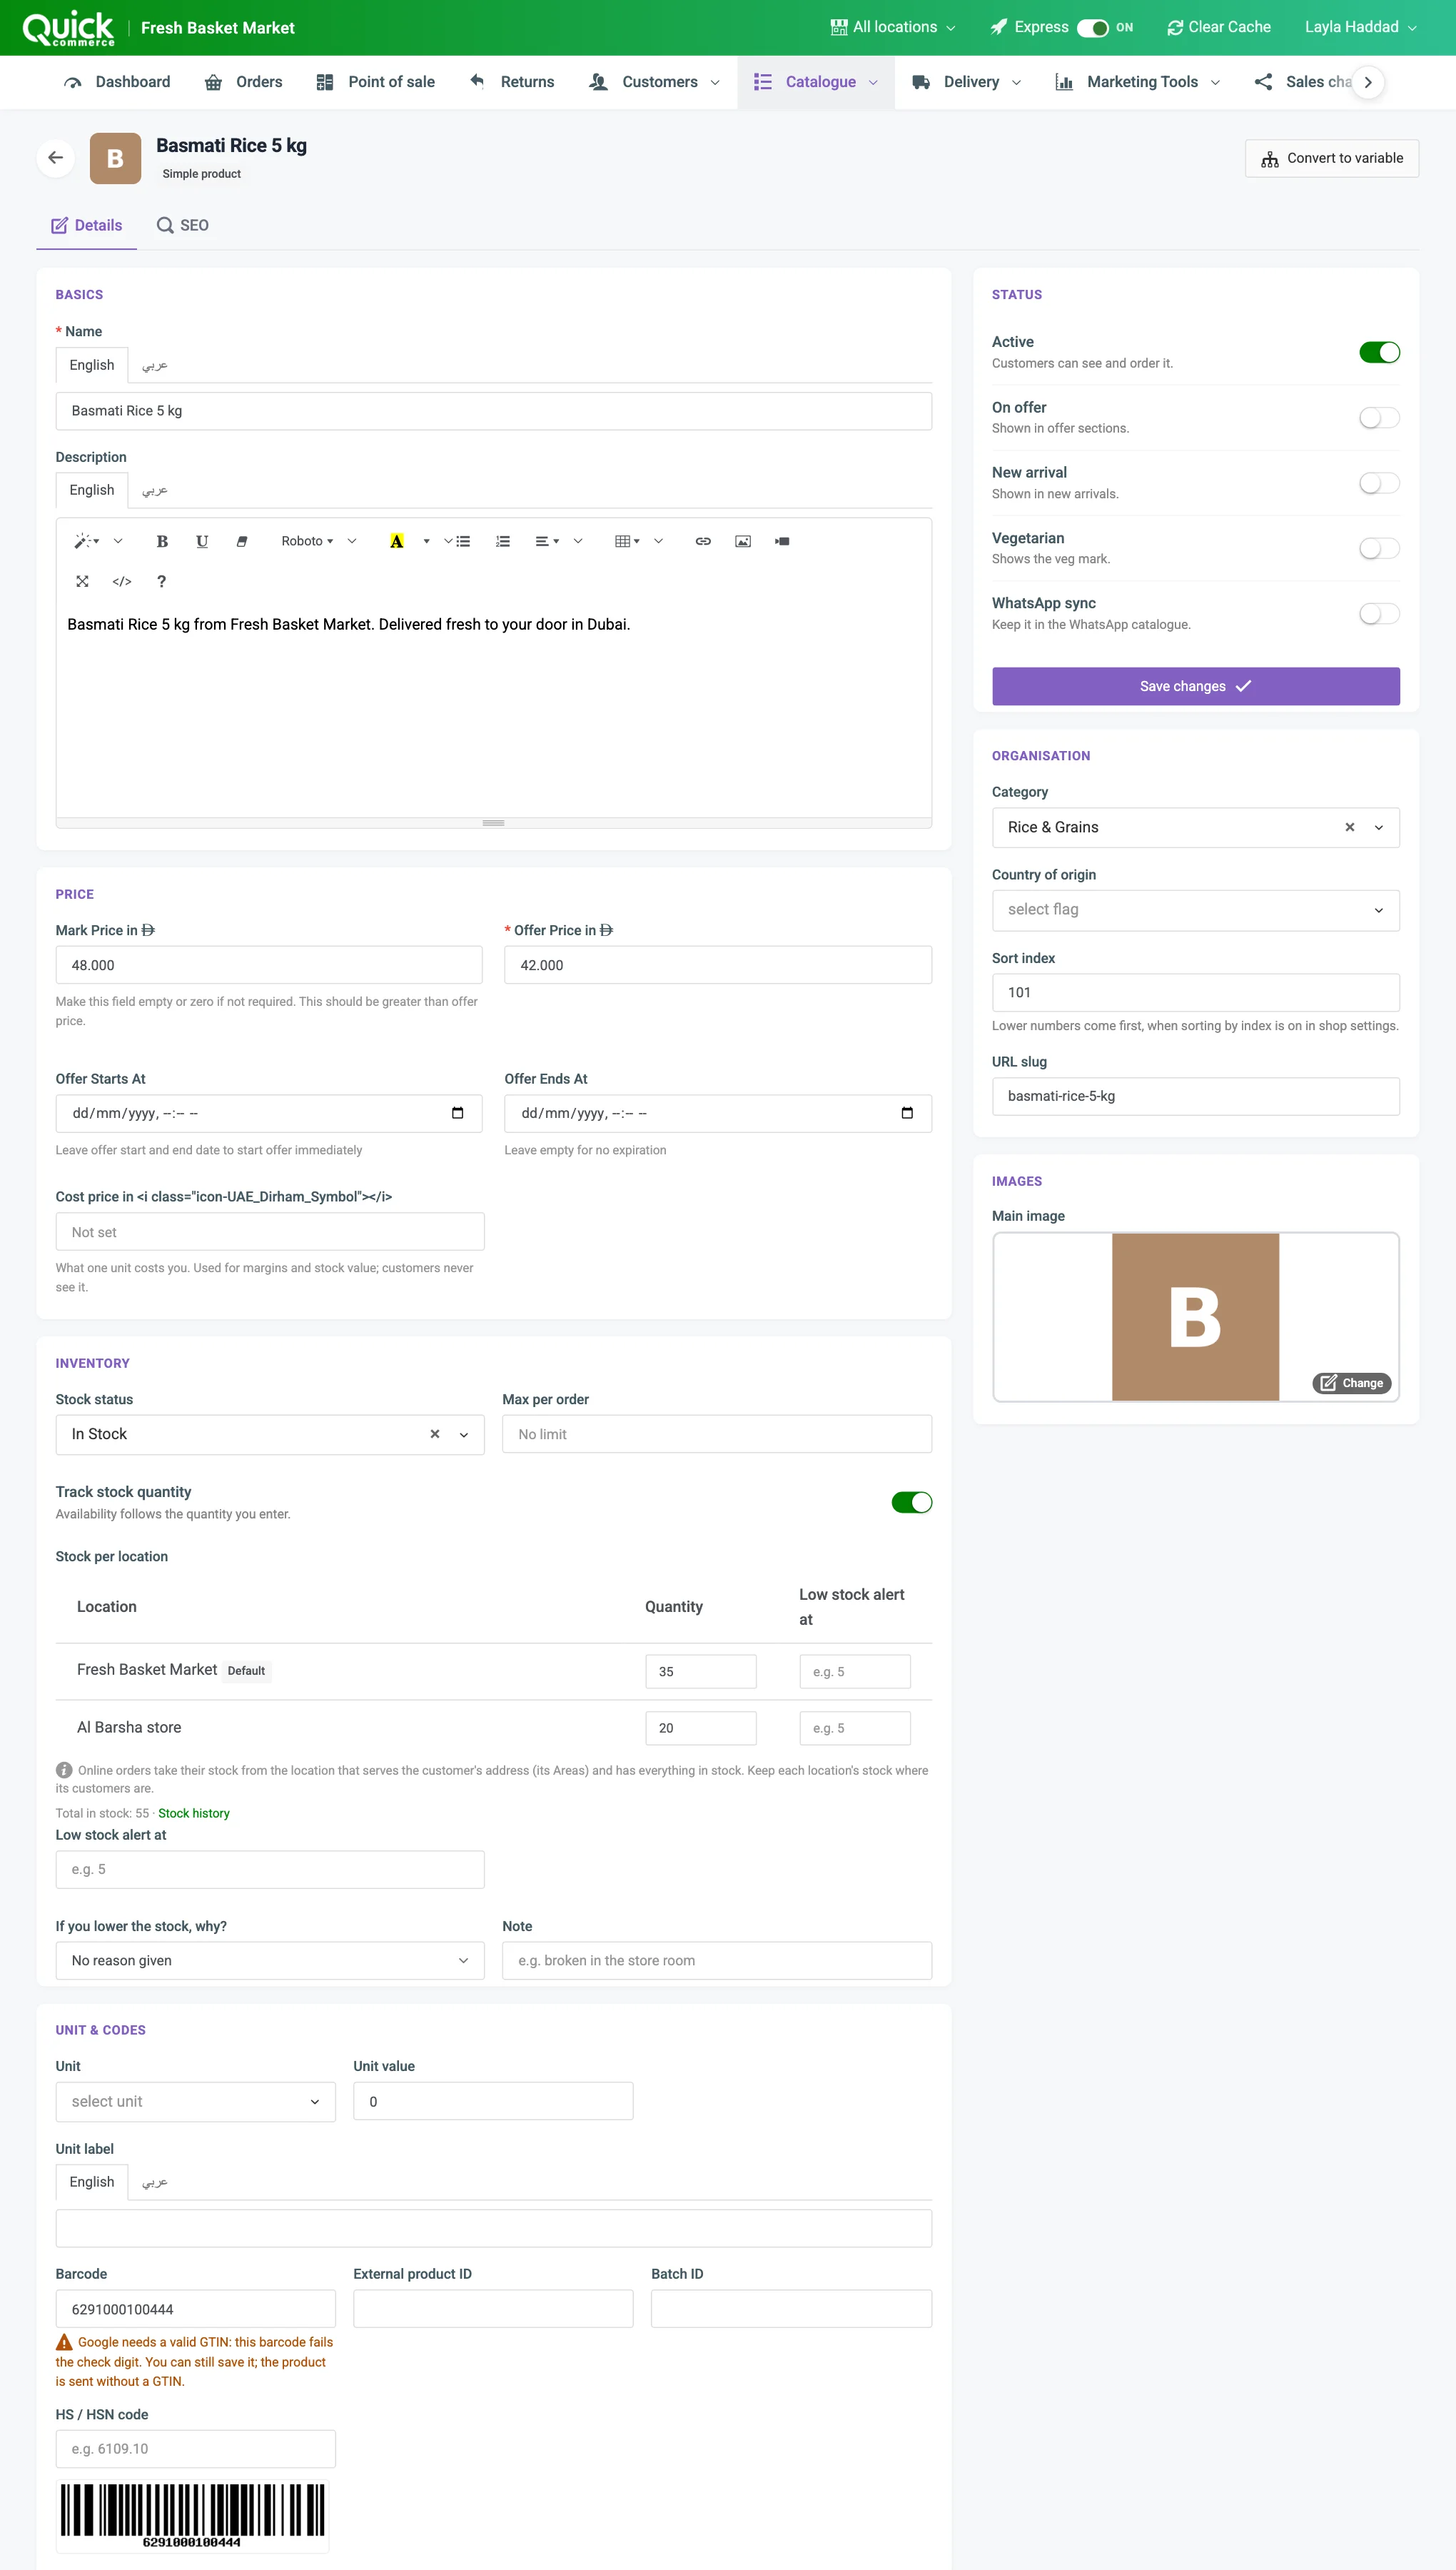
Task: Click the Save changes button
Action: [1195, 686]
